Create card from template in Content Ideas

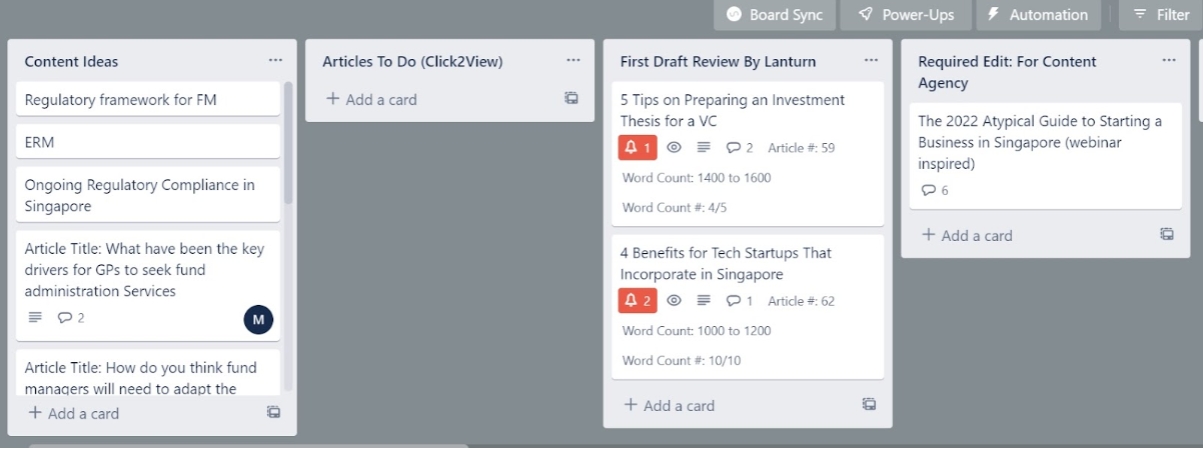point(273,412)
